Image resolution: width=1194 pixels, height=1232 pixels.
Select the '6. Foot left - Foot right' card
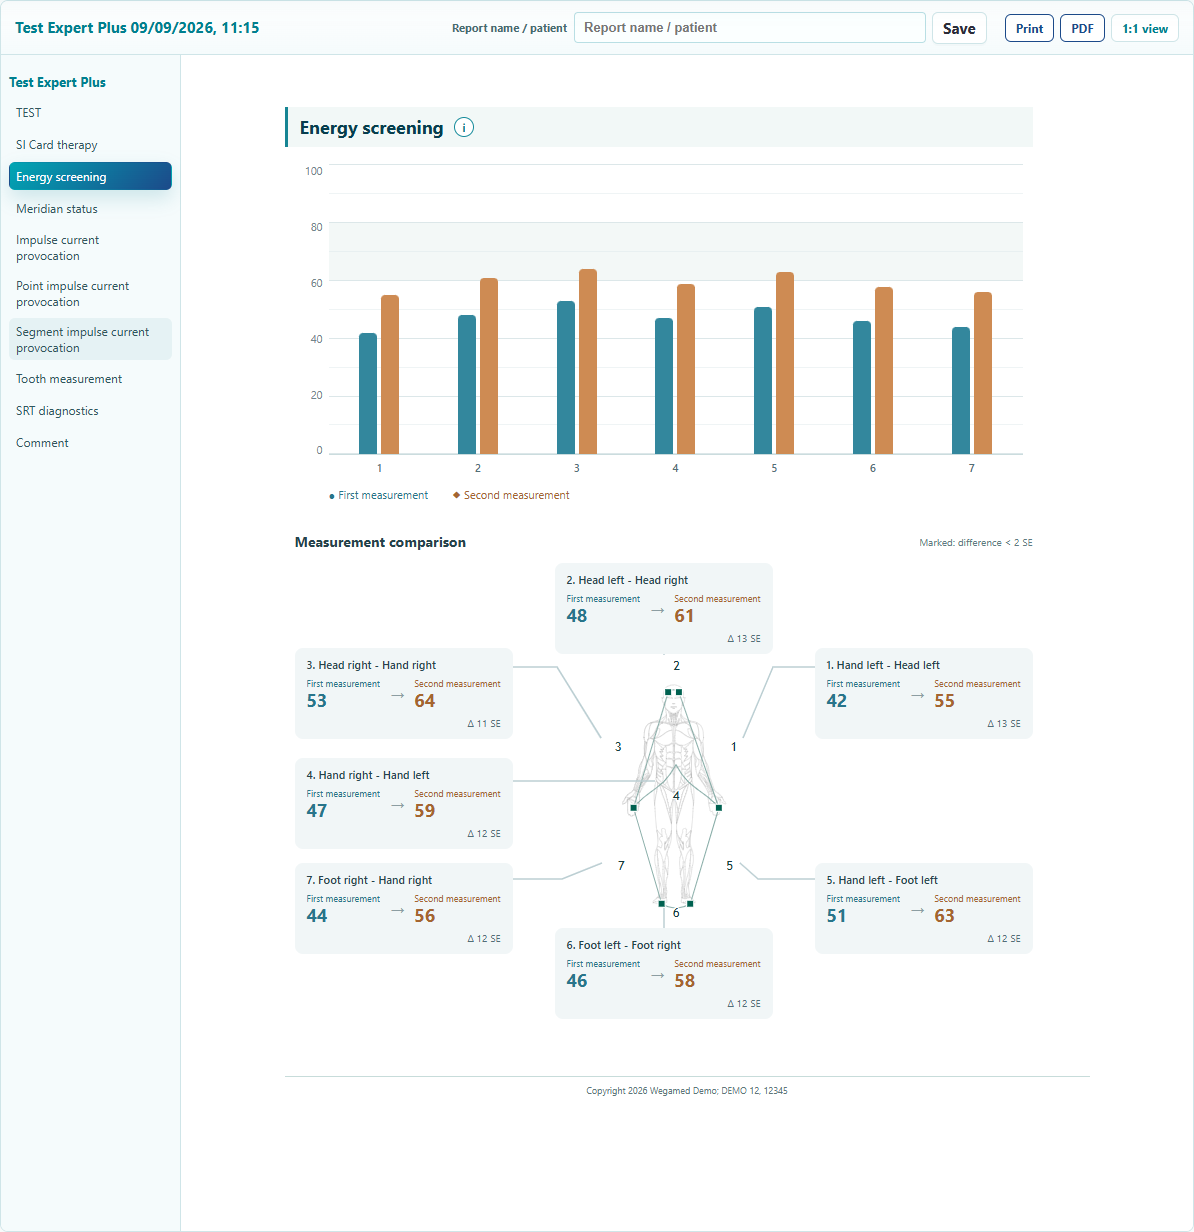pos(664,973)
